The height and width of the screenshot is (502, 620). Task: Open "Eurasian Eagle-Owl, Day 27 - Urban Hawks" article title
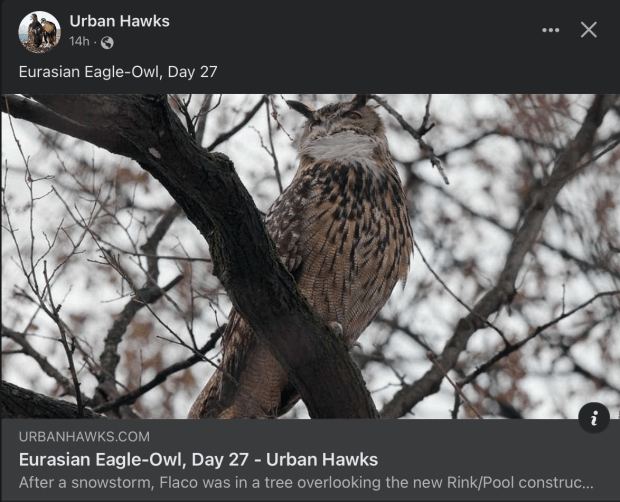click(x=198, y=459)
